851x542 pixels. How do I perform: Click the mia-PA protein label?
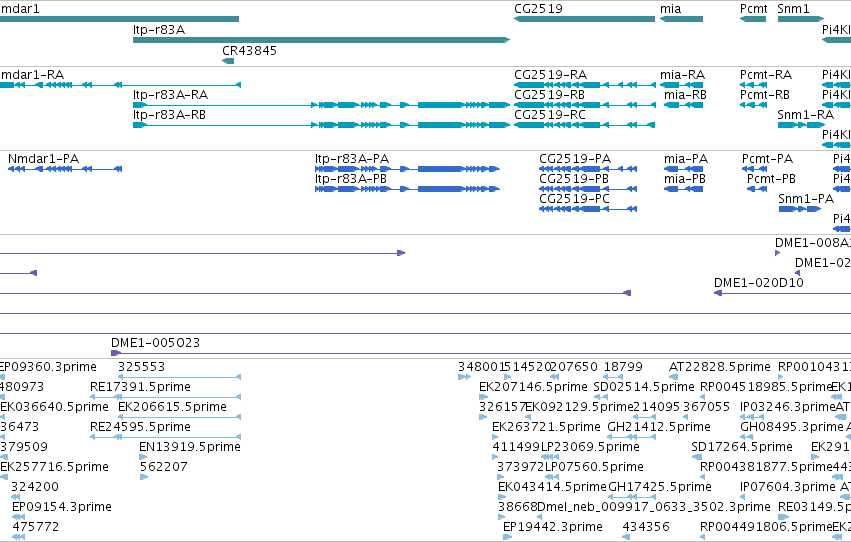pos(685,159)
